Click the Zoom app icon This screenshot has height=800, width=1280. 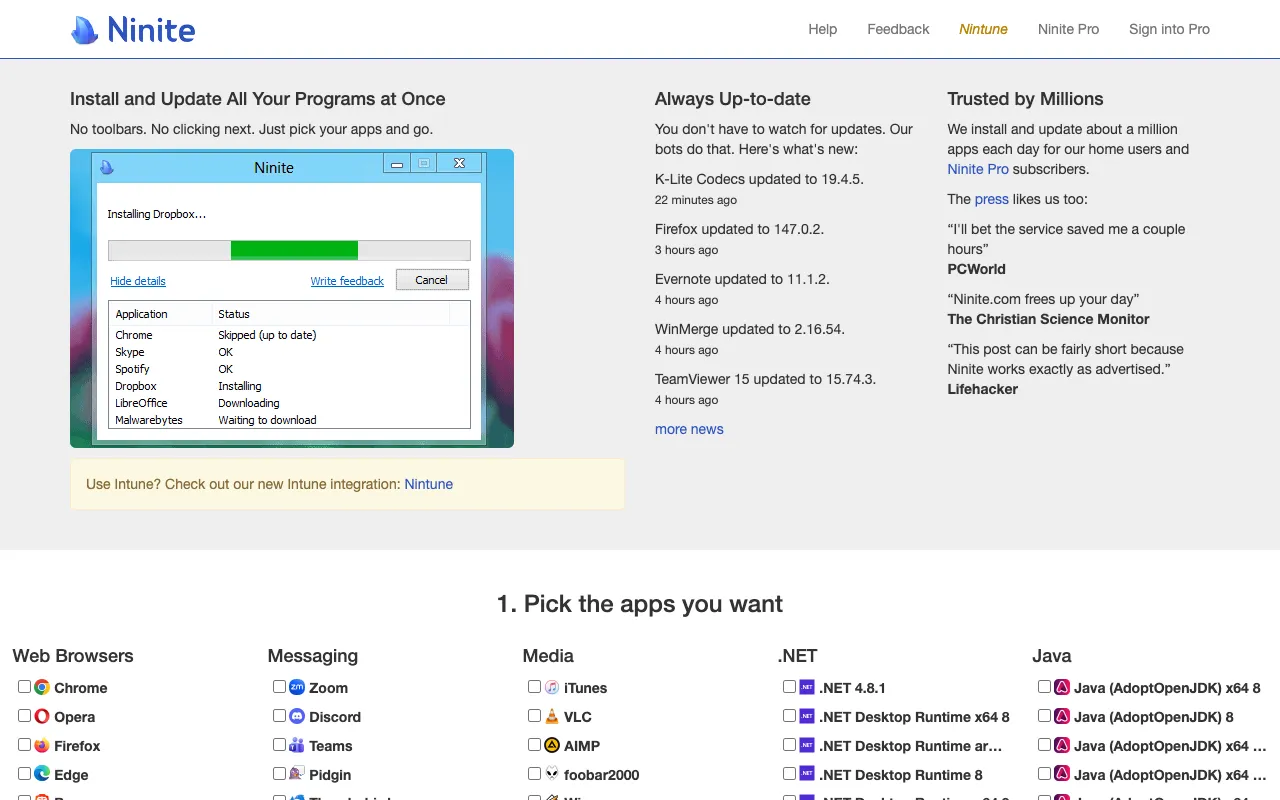tap(297, 688)
